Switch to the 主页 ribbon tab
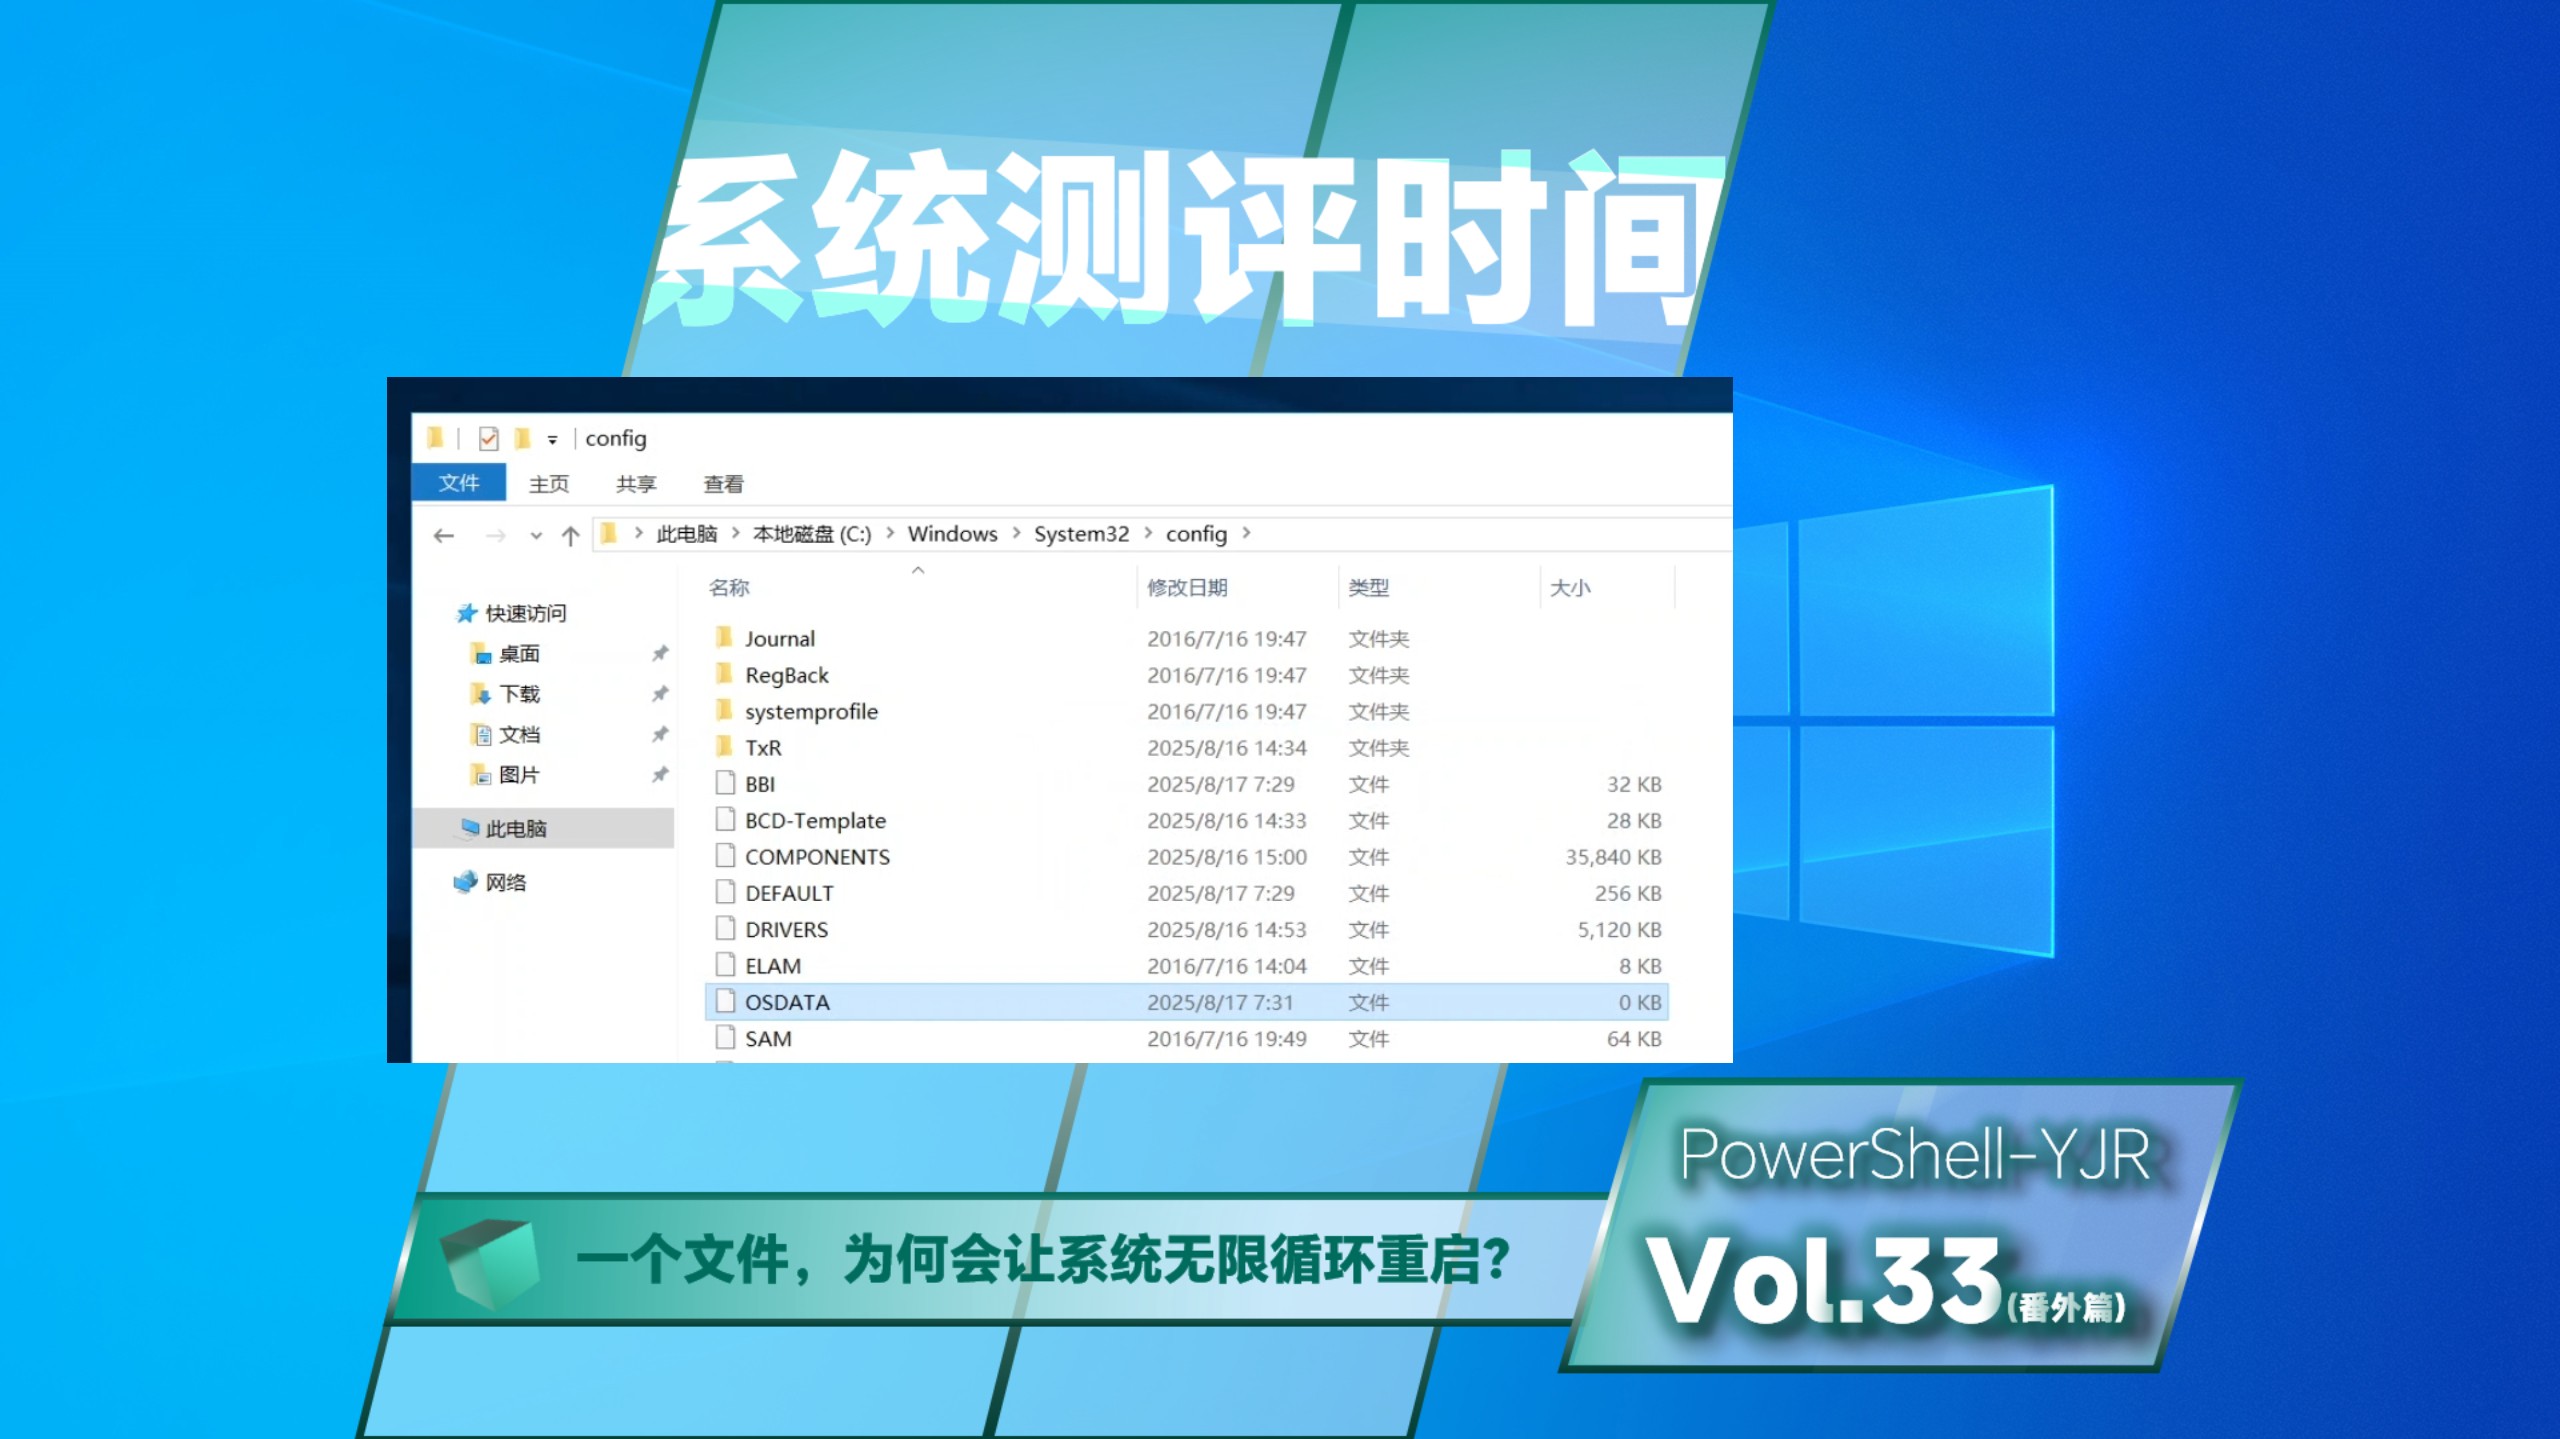Screen dimensions: 2560x1439 click(549, 484)
